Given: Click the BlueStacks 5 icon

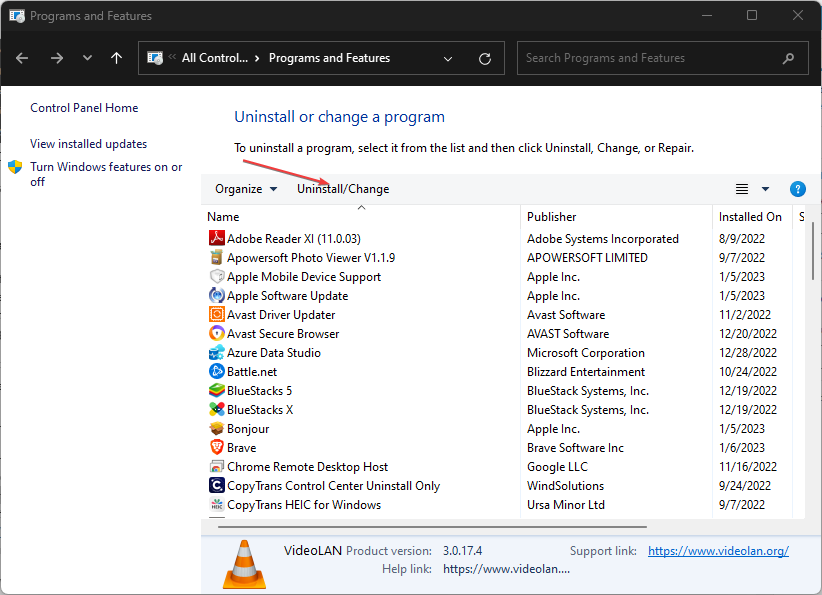Looking at the screenshot, I should (x=217, y=391).
